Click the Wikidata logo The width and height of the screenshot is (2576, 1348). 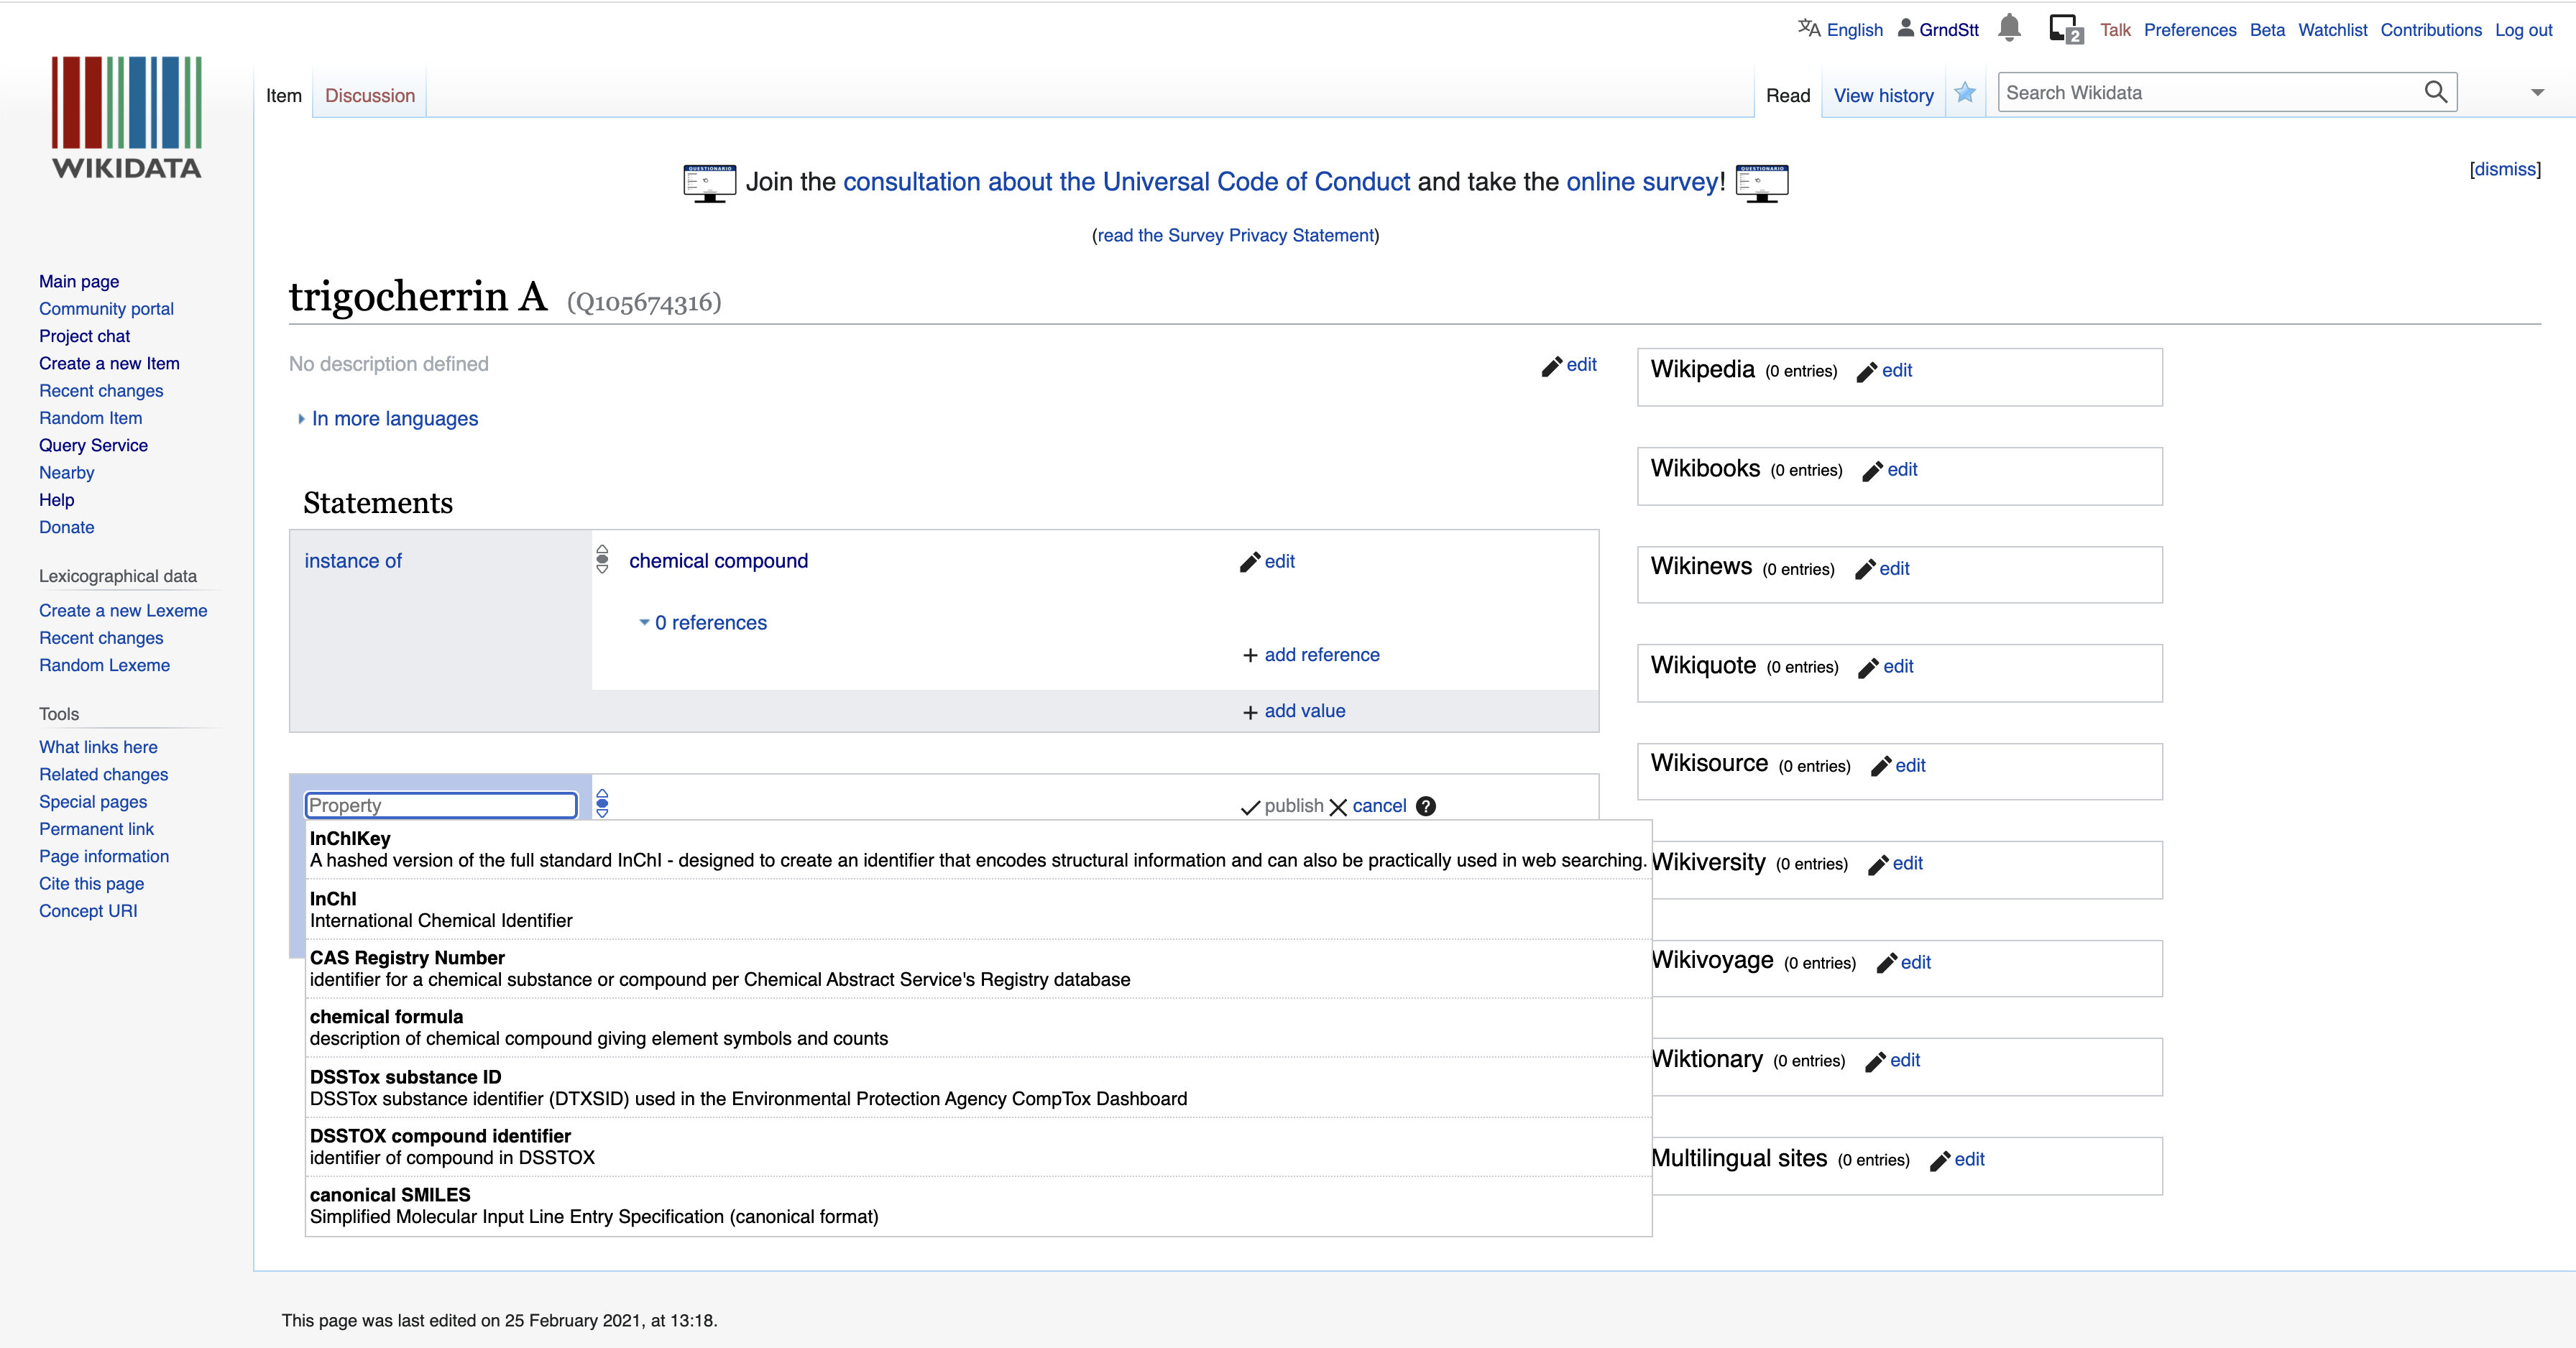(127, 118)
